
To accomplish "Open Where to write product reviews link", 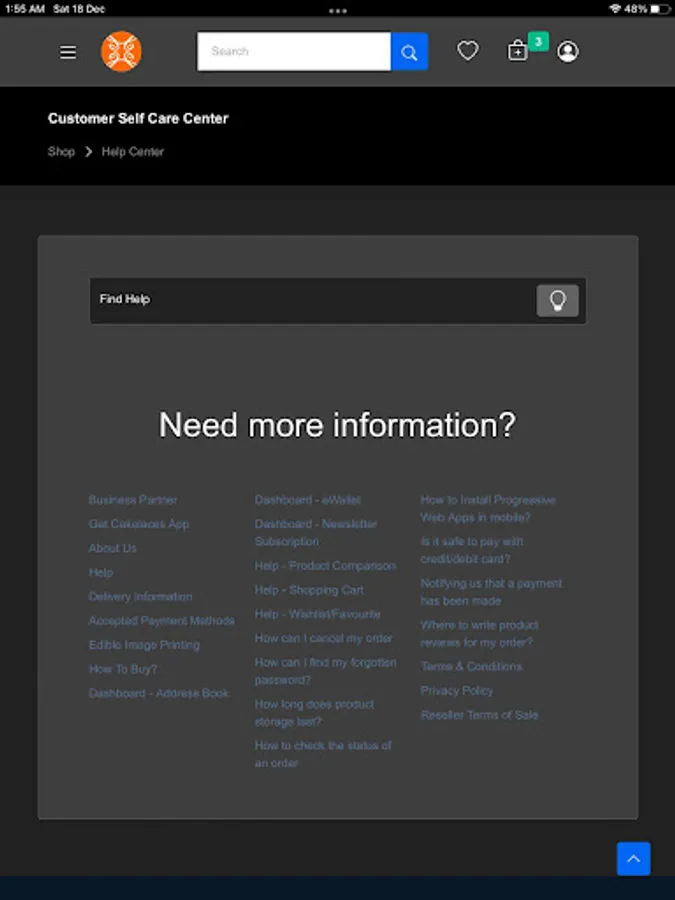I will (480, 634).
